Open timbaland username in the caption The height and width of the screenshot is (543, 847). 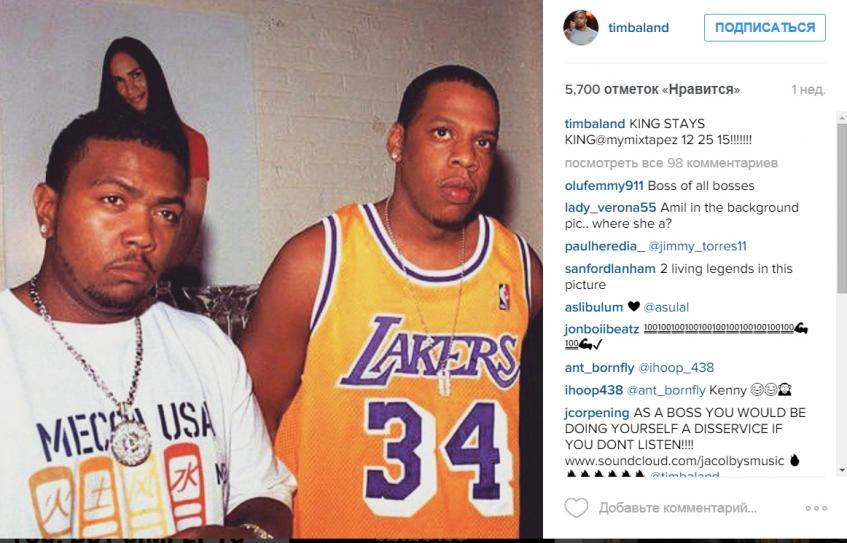[595, 124]
